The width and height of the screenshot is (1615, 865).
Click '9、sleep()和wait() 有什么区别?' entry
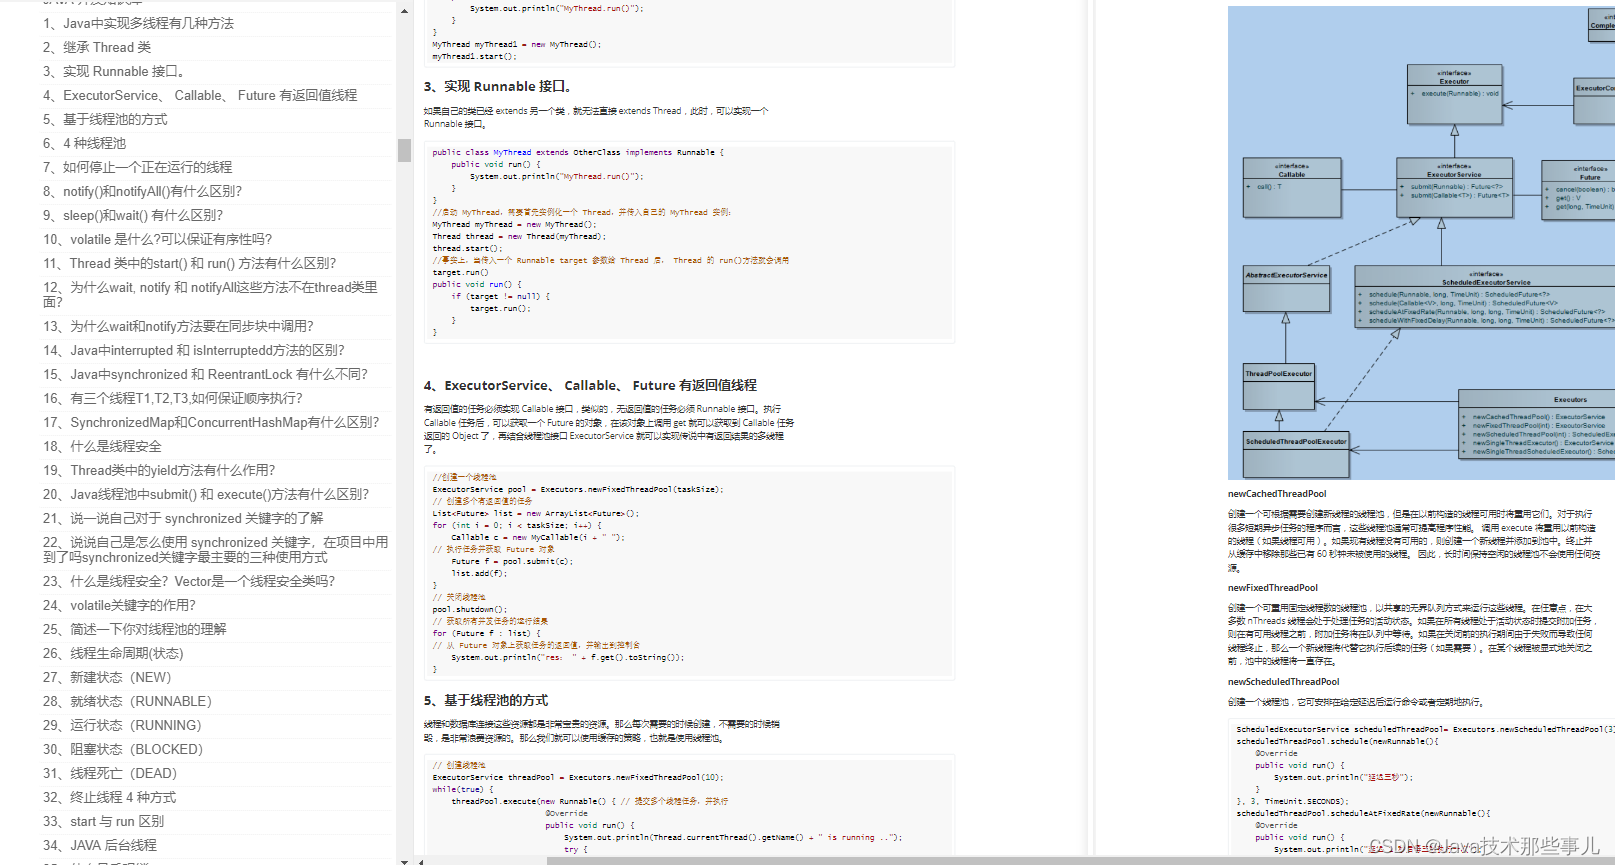click(x=133, y=215)
